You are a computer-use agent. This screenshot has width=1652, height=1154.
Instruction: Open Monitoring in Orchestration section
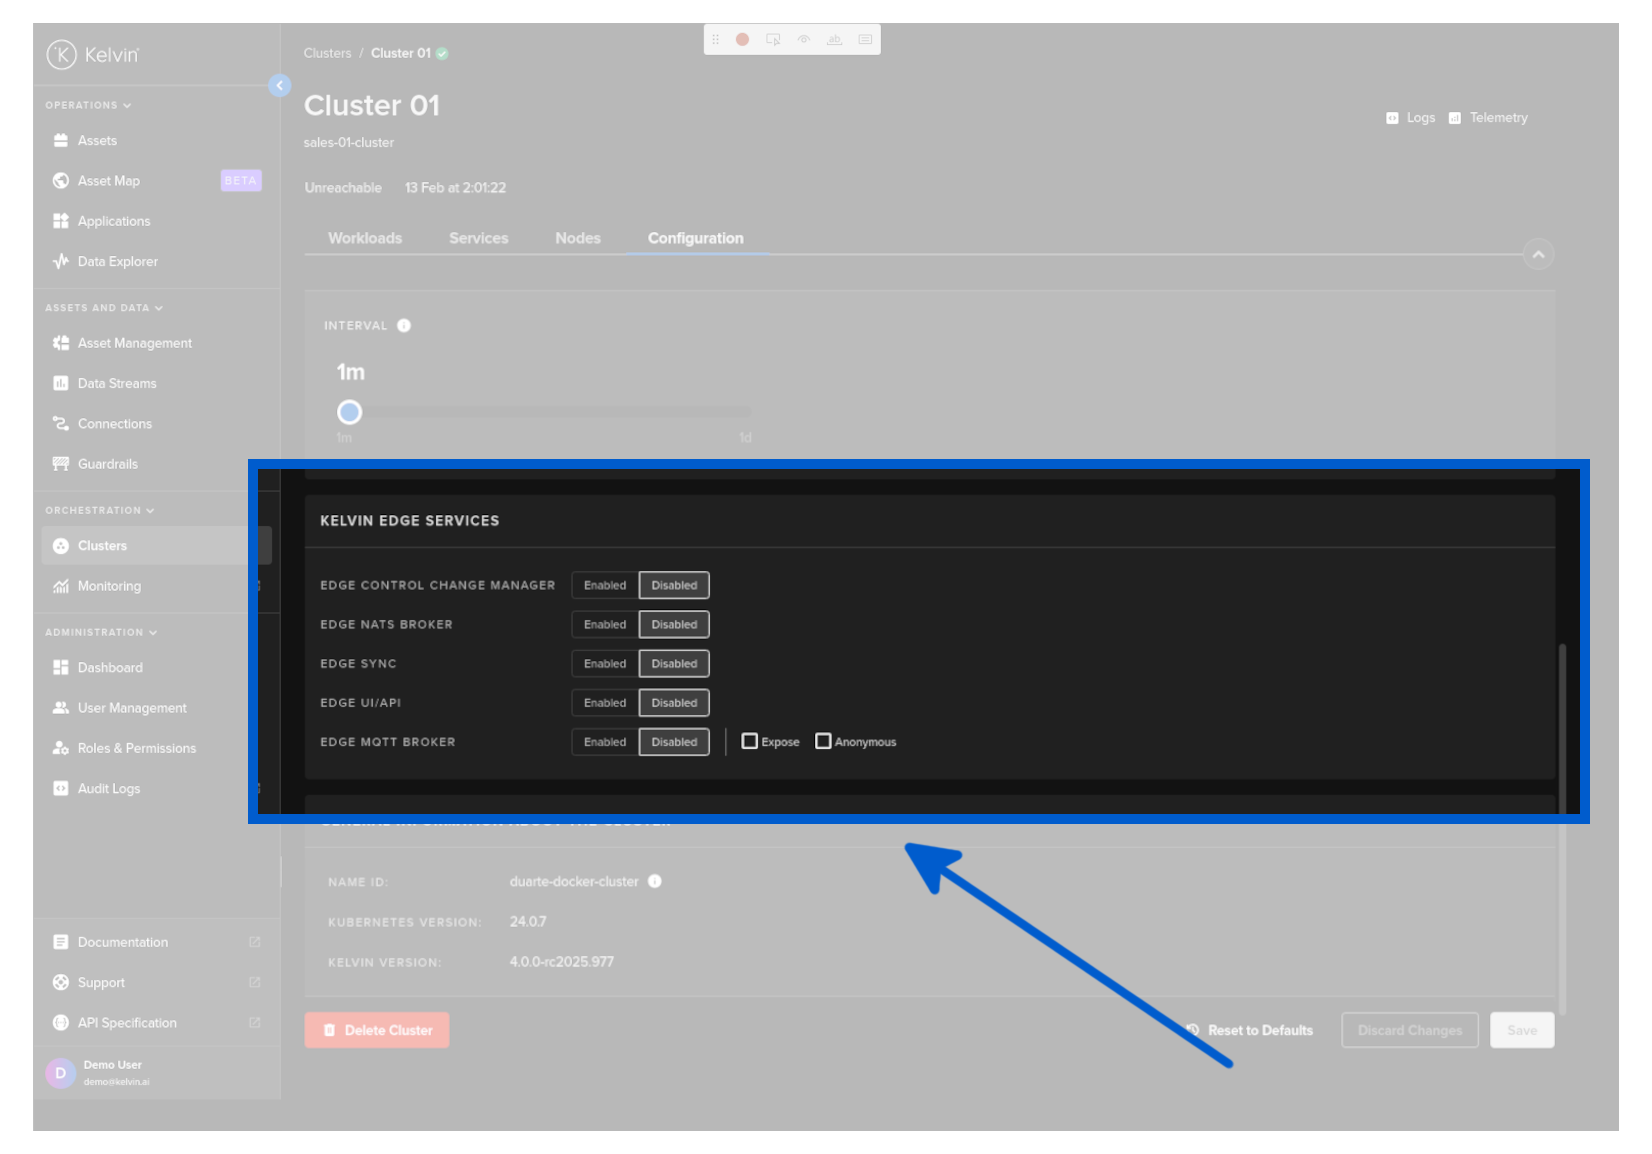pos(109,586)
